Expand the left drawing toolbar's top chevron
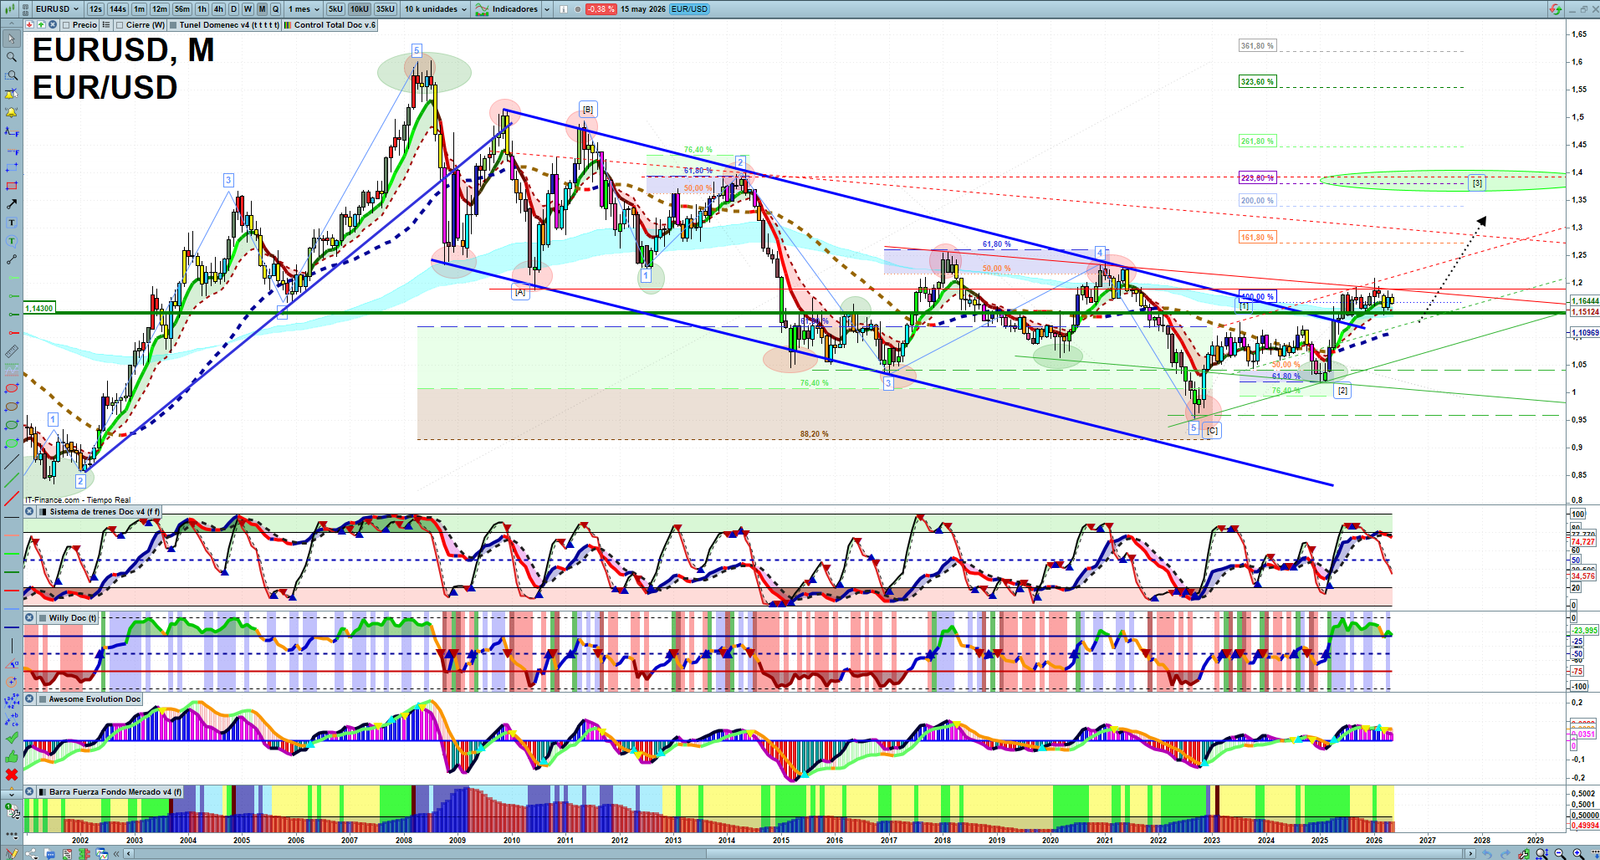The height and width of the screenshot is (860, 1600). click(x=11, y=24)
